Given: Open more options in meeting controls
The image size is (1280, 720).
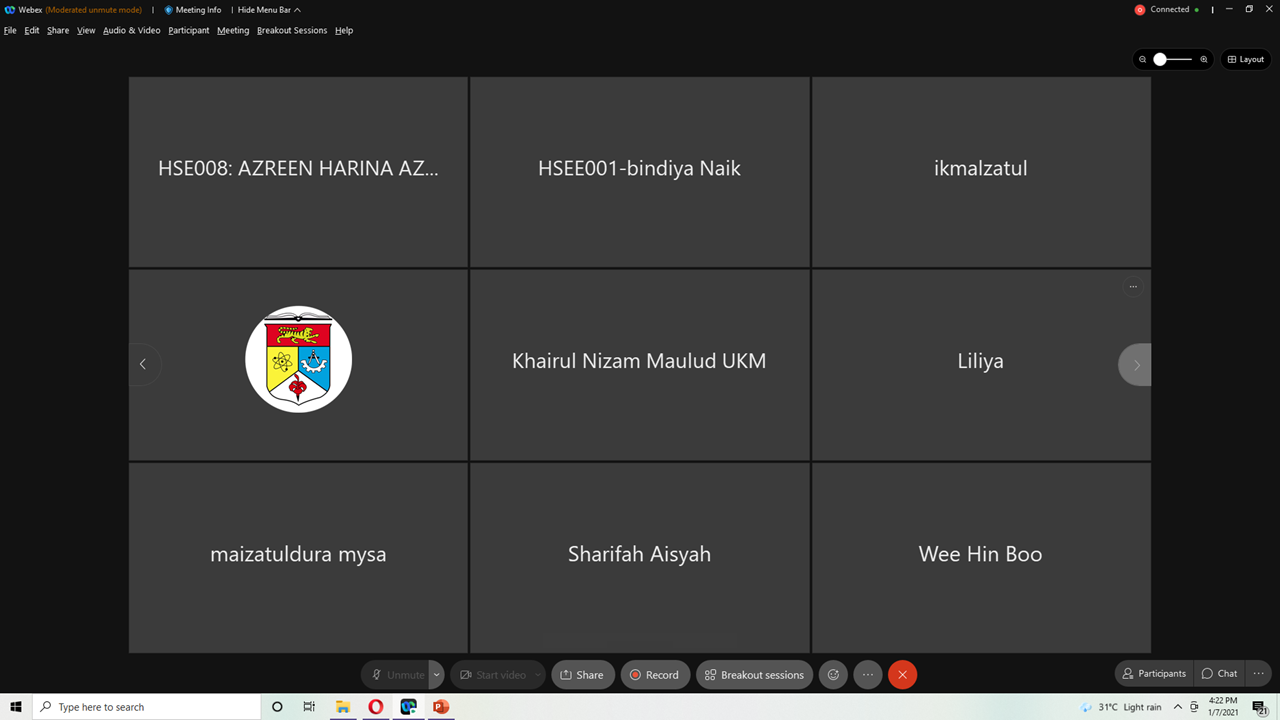Looking at the screenshot, I should 867,675.
